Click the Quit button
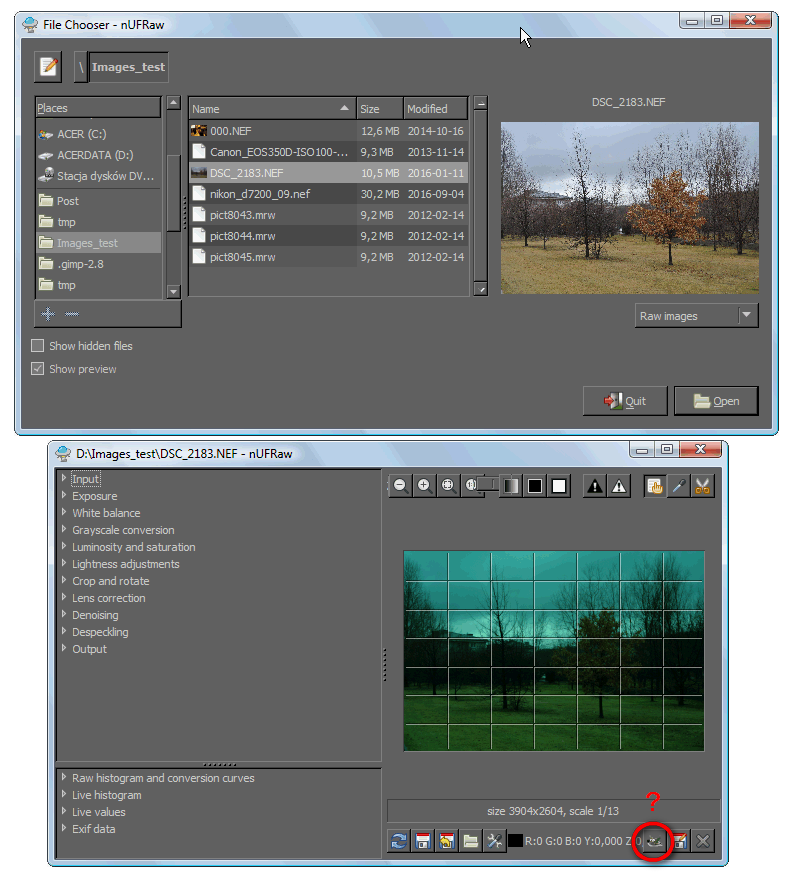 pos(625,401)
